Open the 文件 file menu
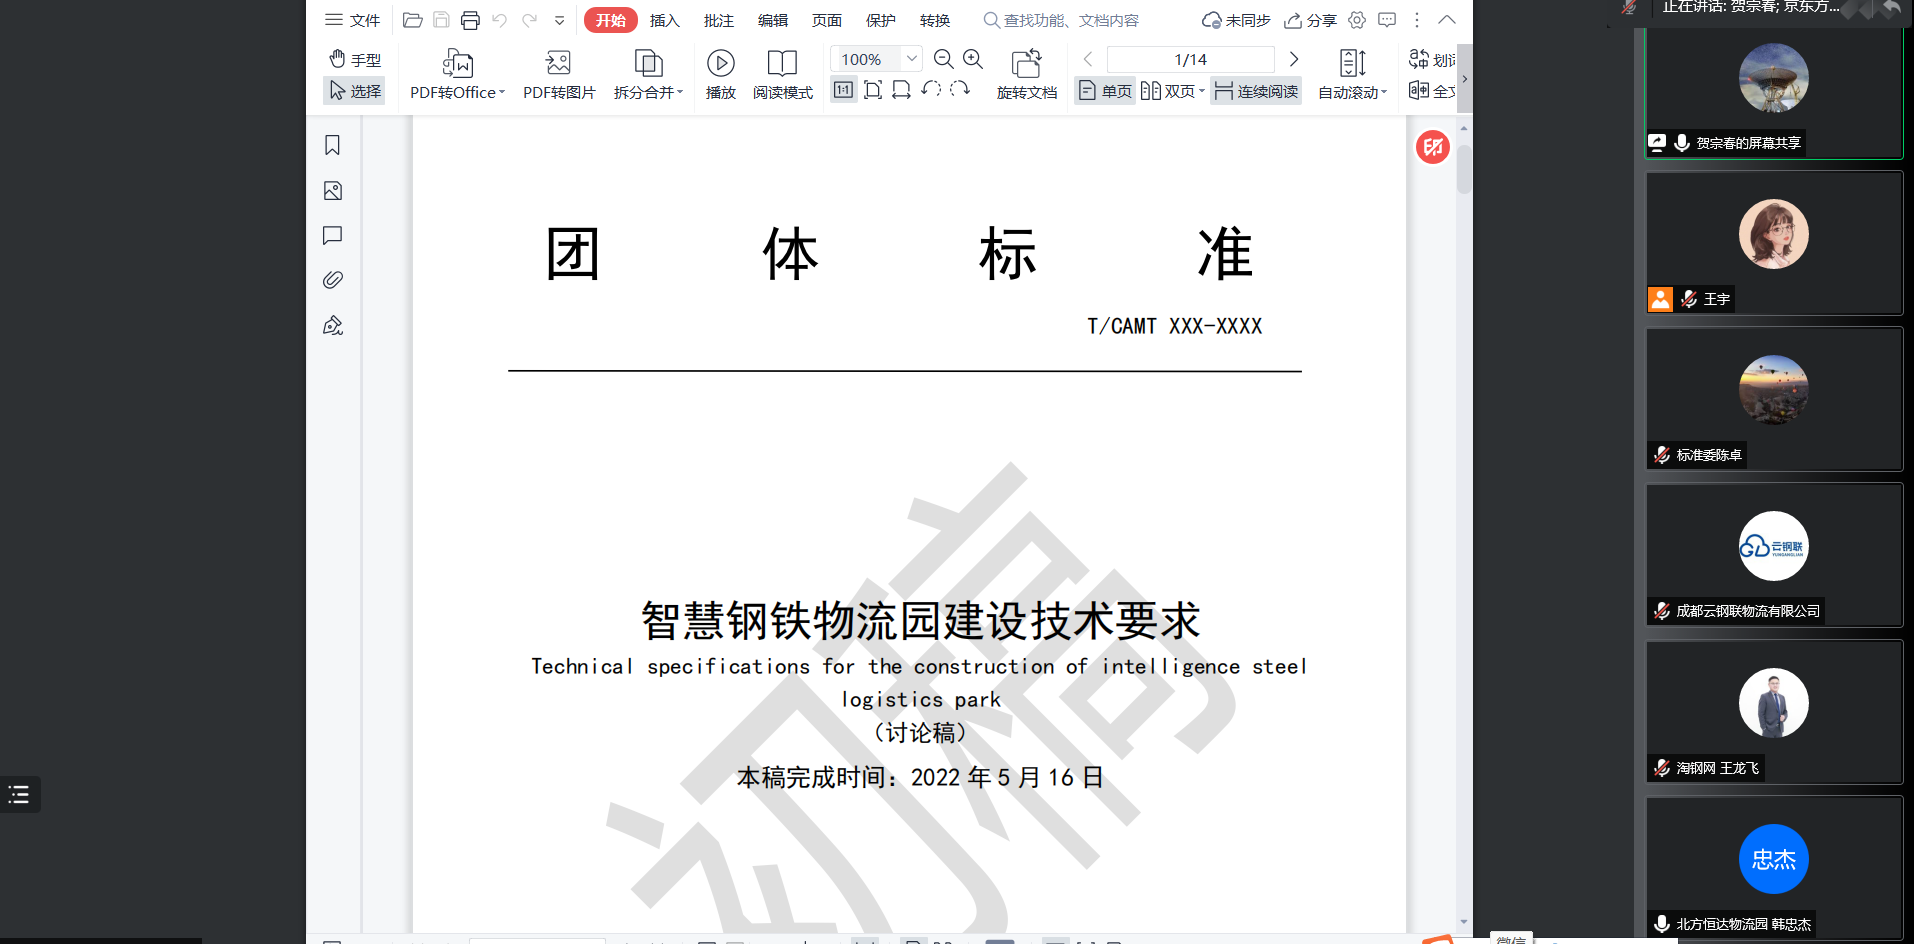The image size is (1914, 944). click(353, 20)
